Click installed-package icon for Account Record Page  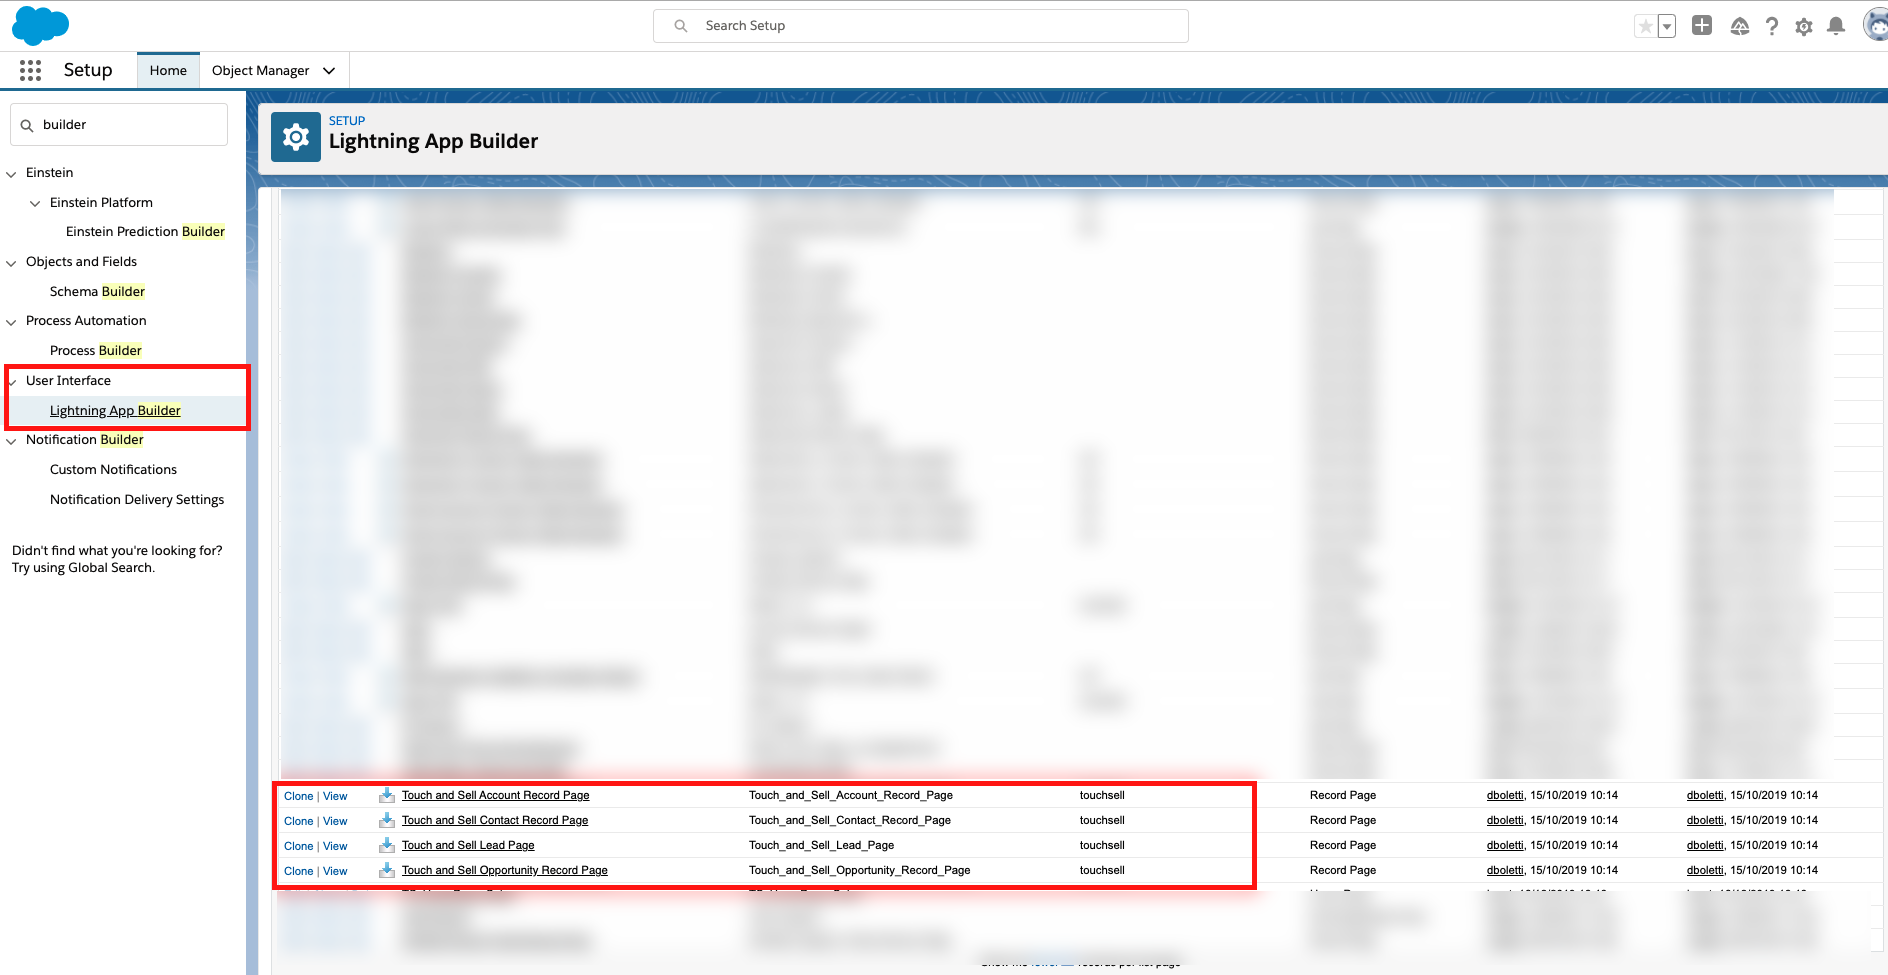point(387,796)
